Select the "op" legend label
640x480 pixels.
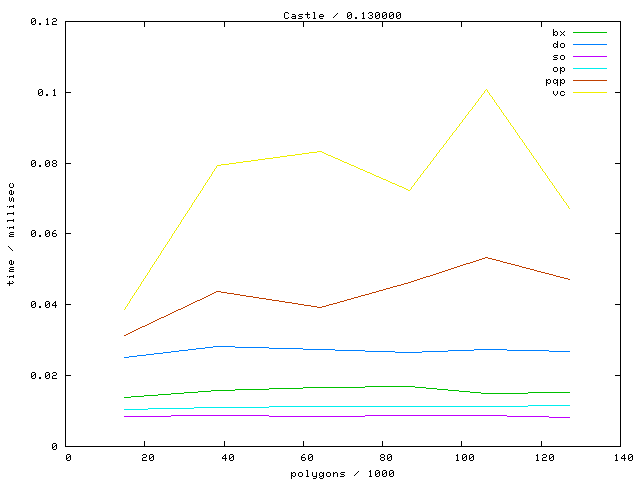[558, 69]
